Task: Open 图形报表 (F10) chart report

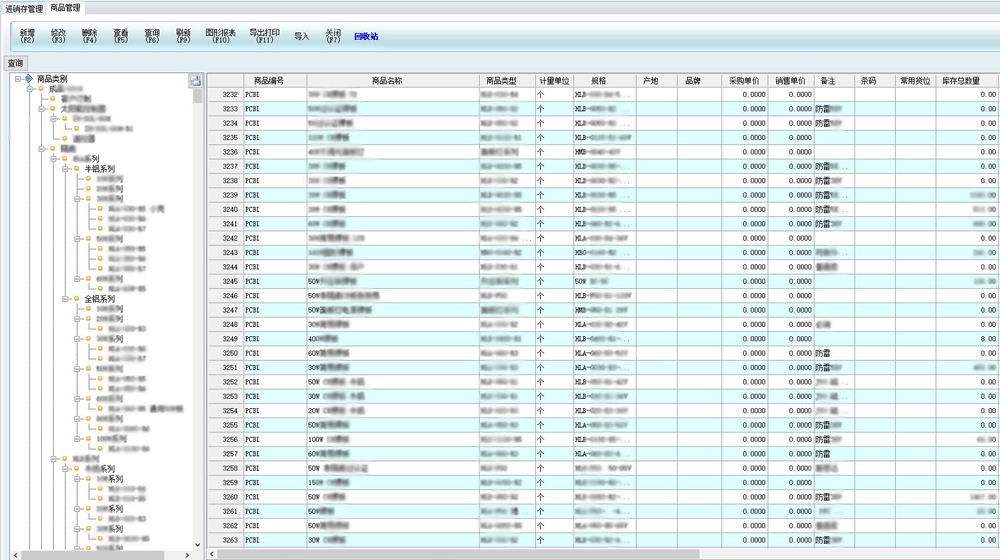Action: point(220,36)
